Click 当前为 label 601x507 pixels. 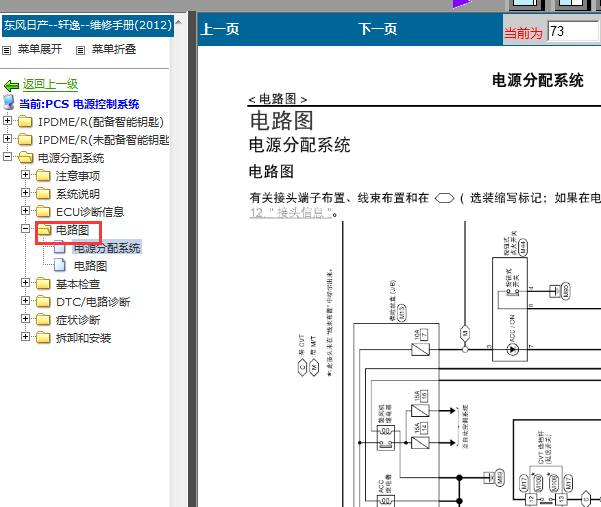[523, 33]
